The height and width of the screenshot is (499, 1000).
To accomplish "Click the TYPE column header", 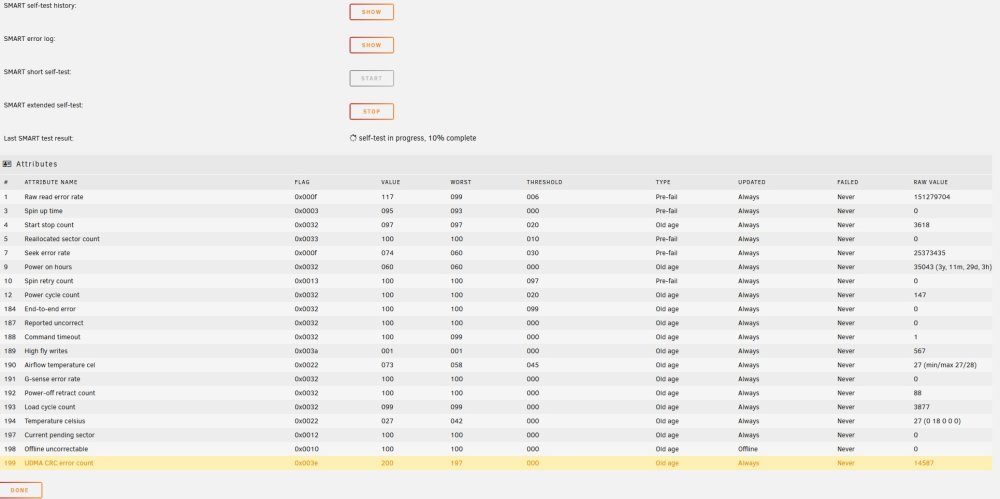I will (x=663, y=182).
